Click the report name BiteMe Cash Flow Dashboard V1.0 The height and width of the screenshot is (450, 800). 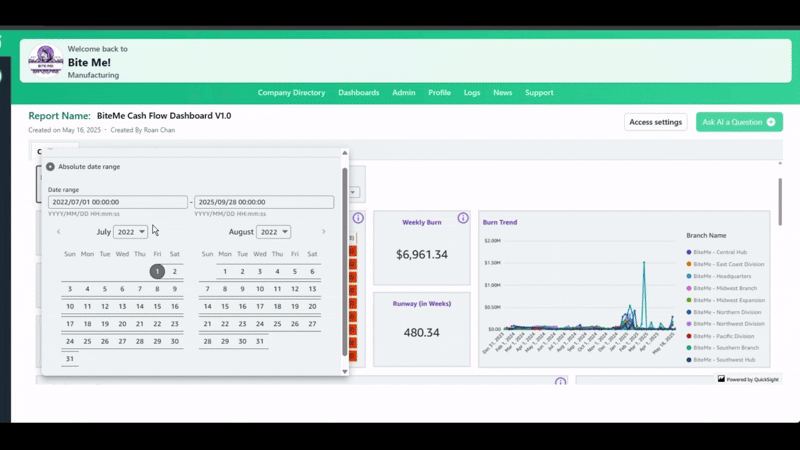click(x=164, y=116)
